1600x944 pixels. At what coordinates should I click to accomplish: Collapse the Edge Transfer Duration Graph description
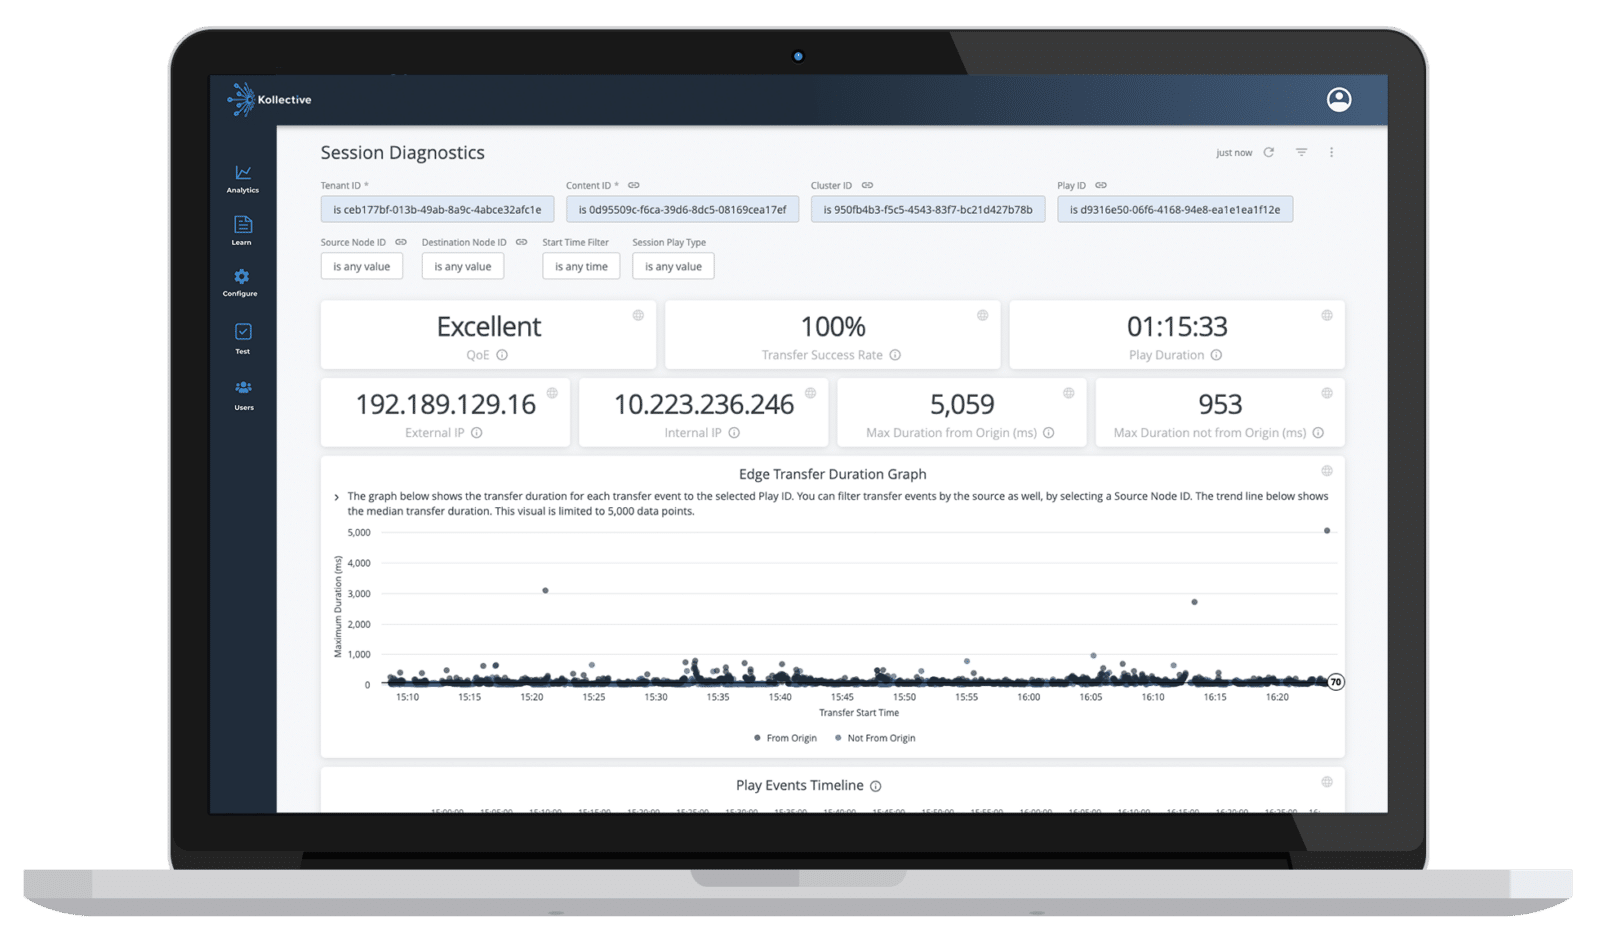pos(336,495)
